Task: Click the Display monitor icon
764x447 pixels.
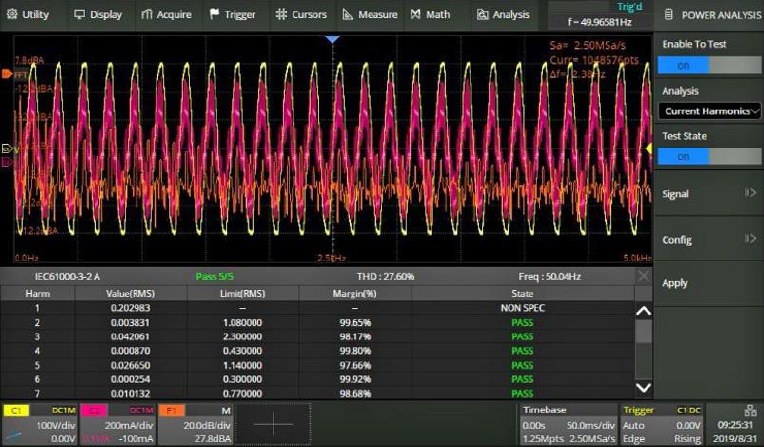Action: point(79,14)
